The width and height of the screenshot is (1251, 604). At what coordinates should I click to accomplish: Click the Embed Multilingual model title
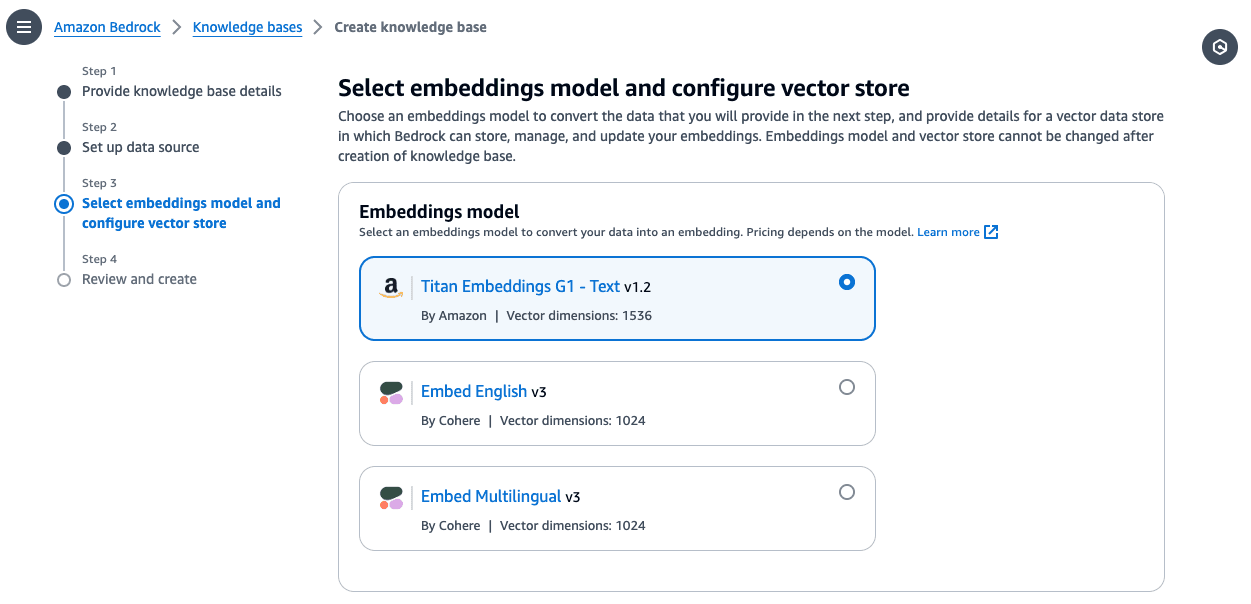[491, 496]
